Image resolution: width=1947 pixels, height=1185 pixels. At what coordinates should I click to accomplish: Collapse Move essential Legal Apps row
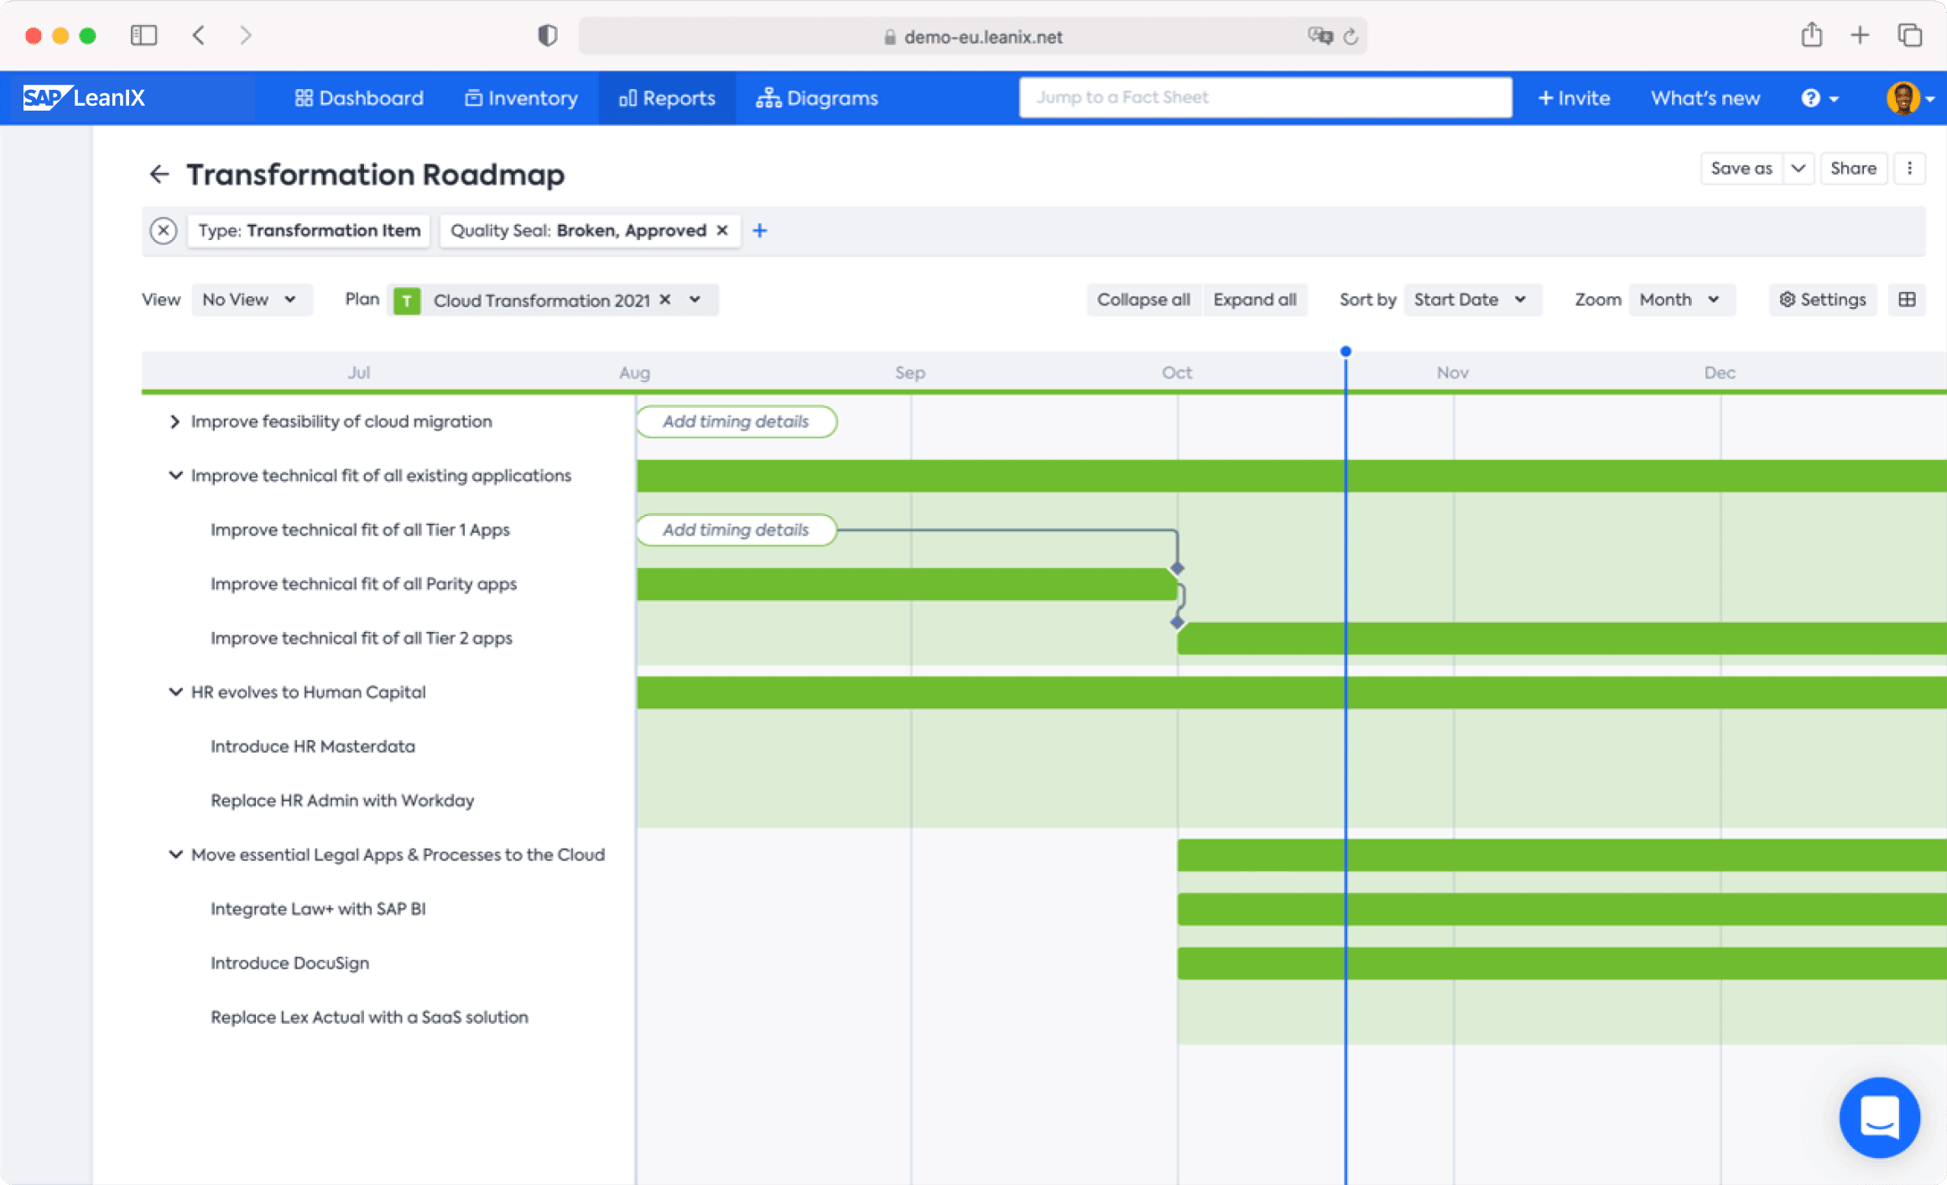pos(175,854)
